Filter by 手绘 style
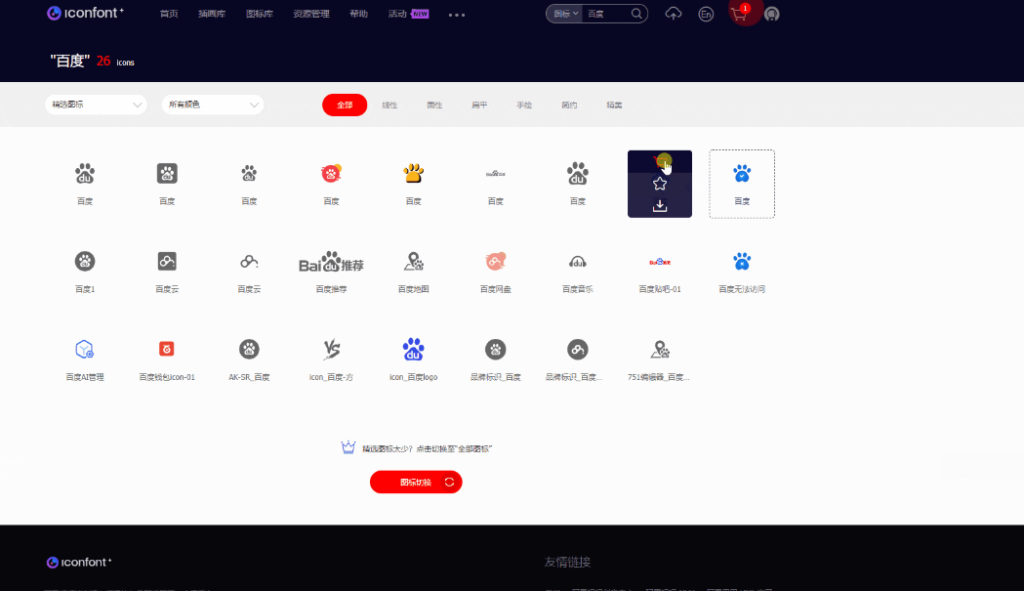1024x591 pixels. [x=524, y=105]
